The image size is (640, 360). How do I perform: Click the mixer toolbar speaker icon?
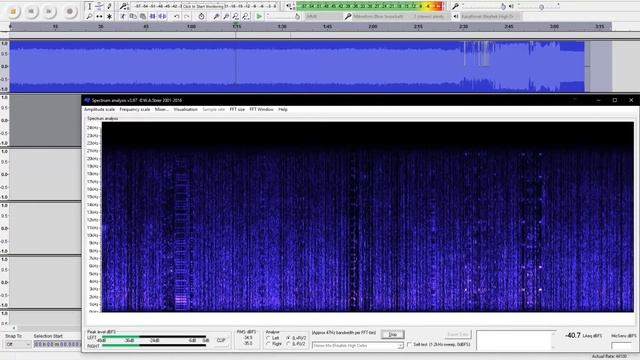(x=511, y=6)
